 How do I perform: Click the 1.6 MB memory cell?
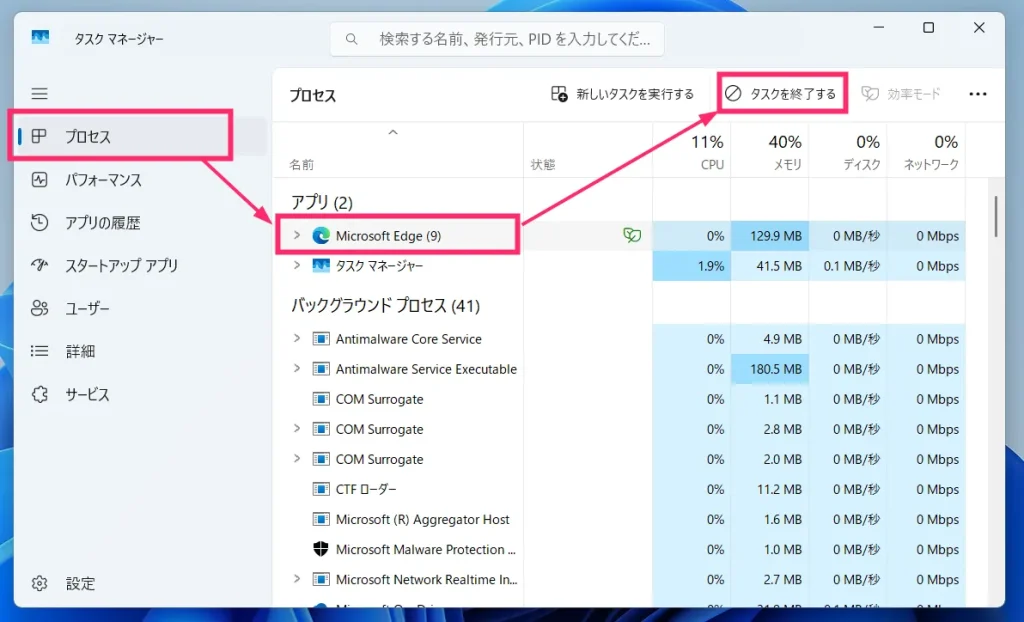tap(770, 519)
